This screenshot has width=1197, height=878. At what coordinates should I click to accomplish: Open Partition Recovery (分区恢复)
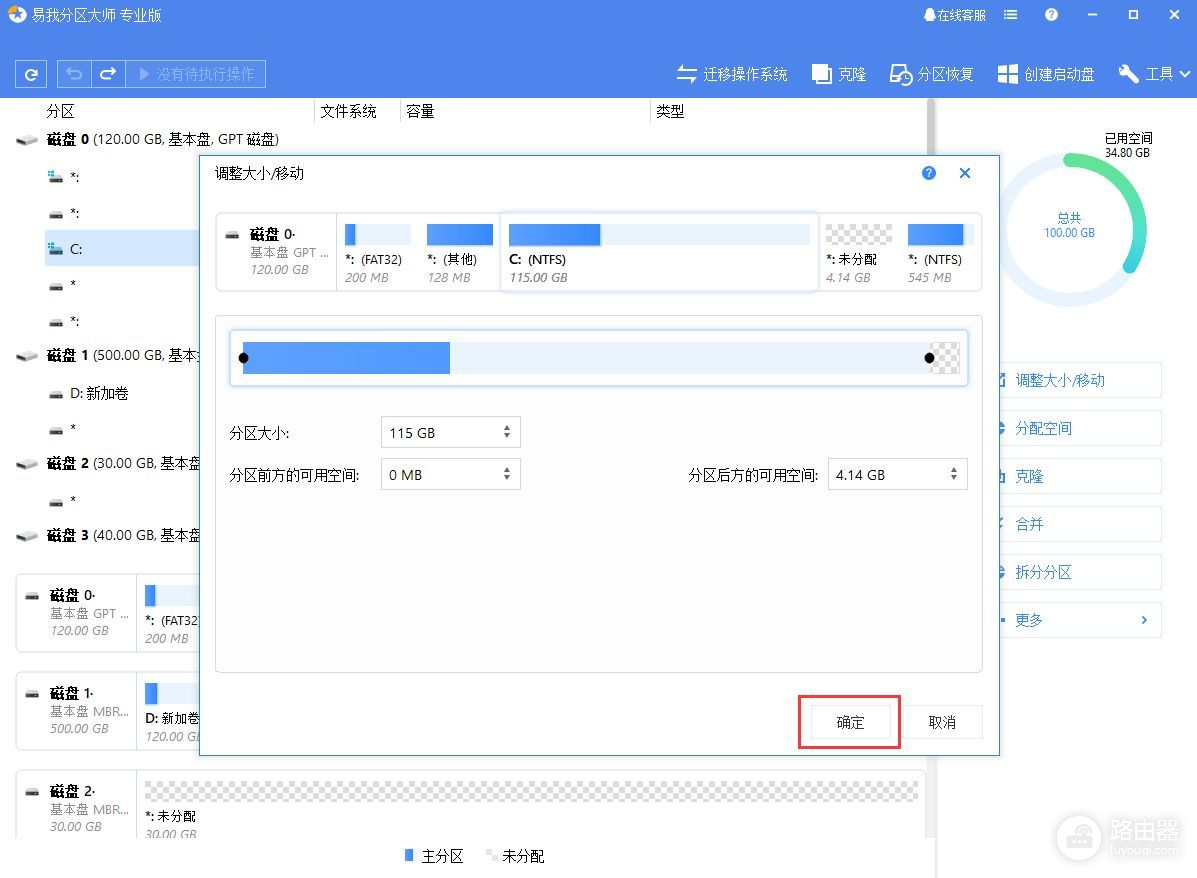(x=932, y=74)
